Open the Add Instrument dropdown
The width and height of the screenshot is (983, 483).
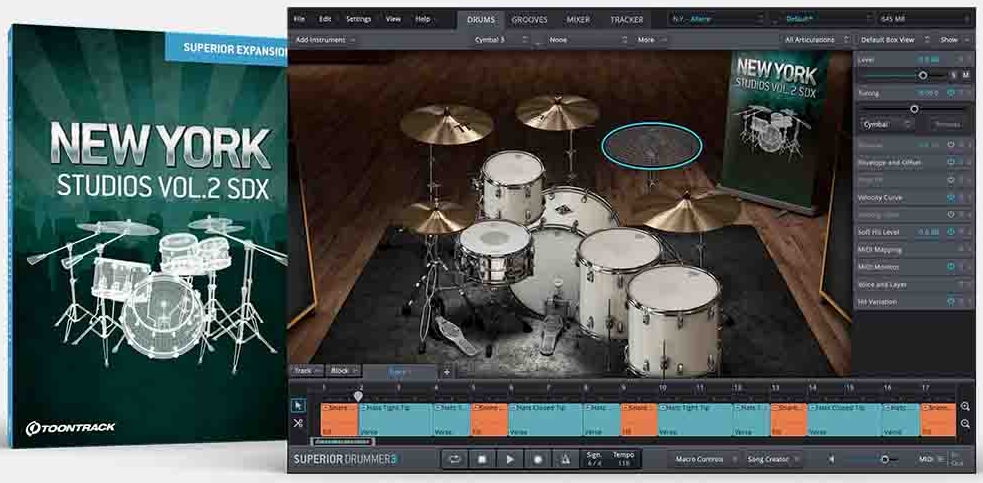point(324,40)
